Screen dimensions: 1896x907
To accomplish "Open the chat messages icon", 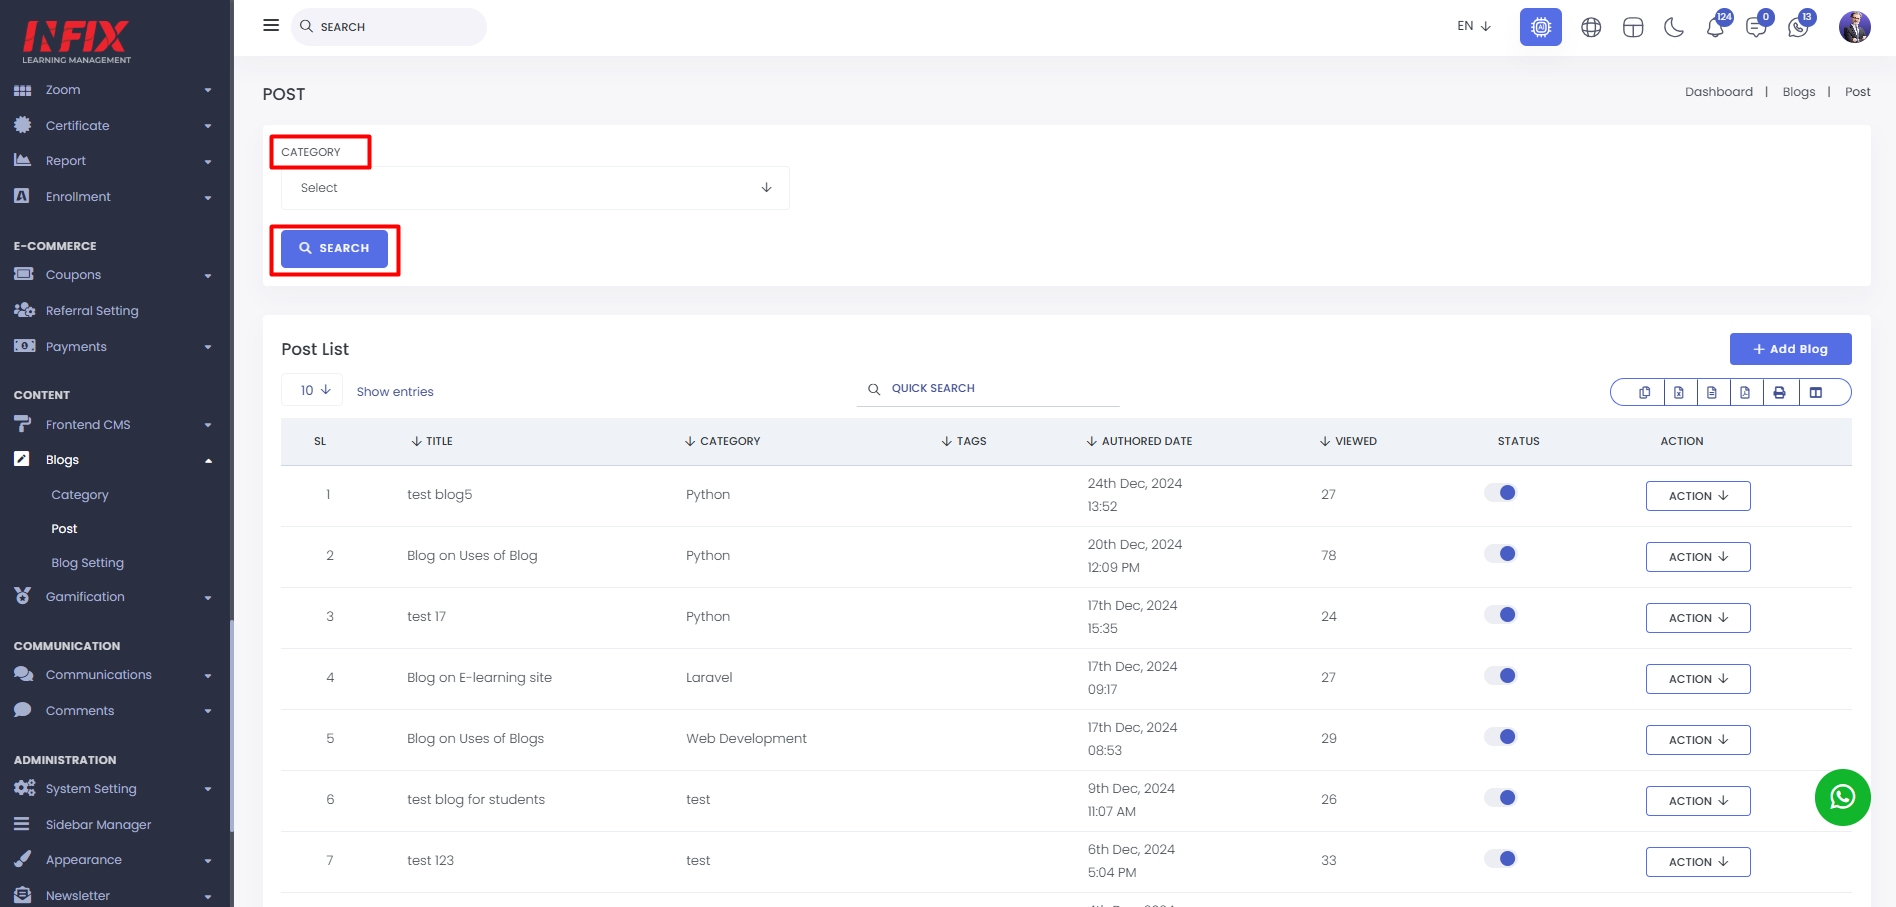I will (1757, 27).
